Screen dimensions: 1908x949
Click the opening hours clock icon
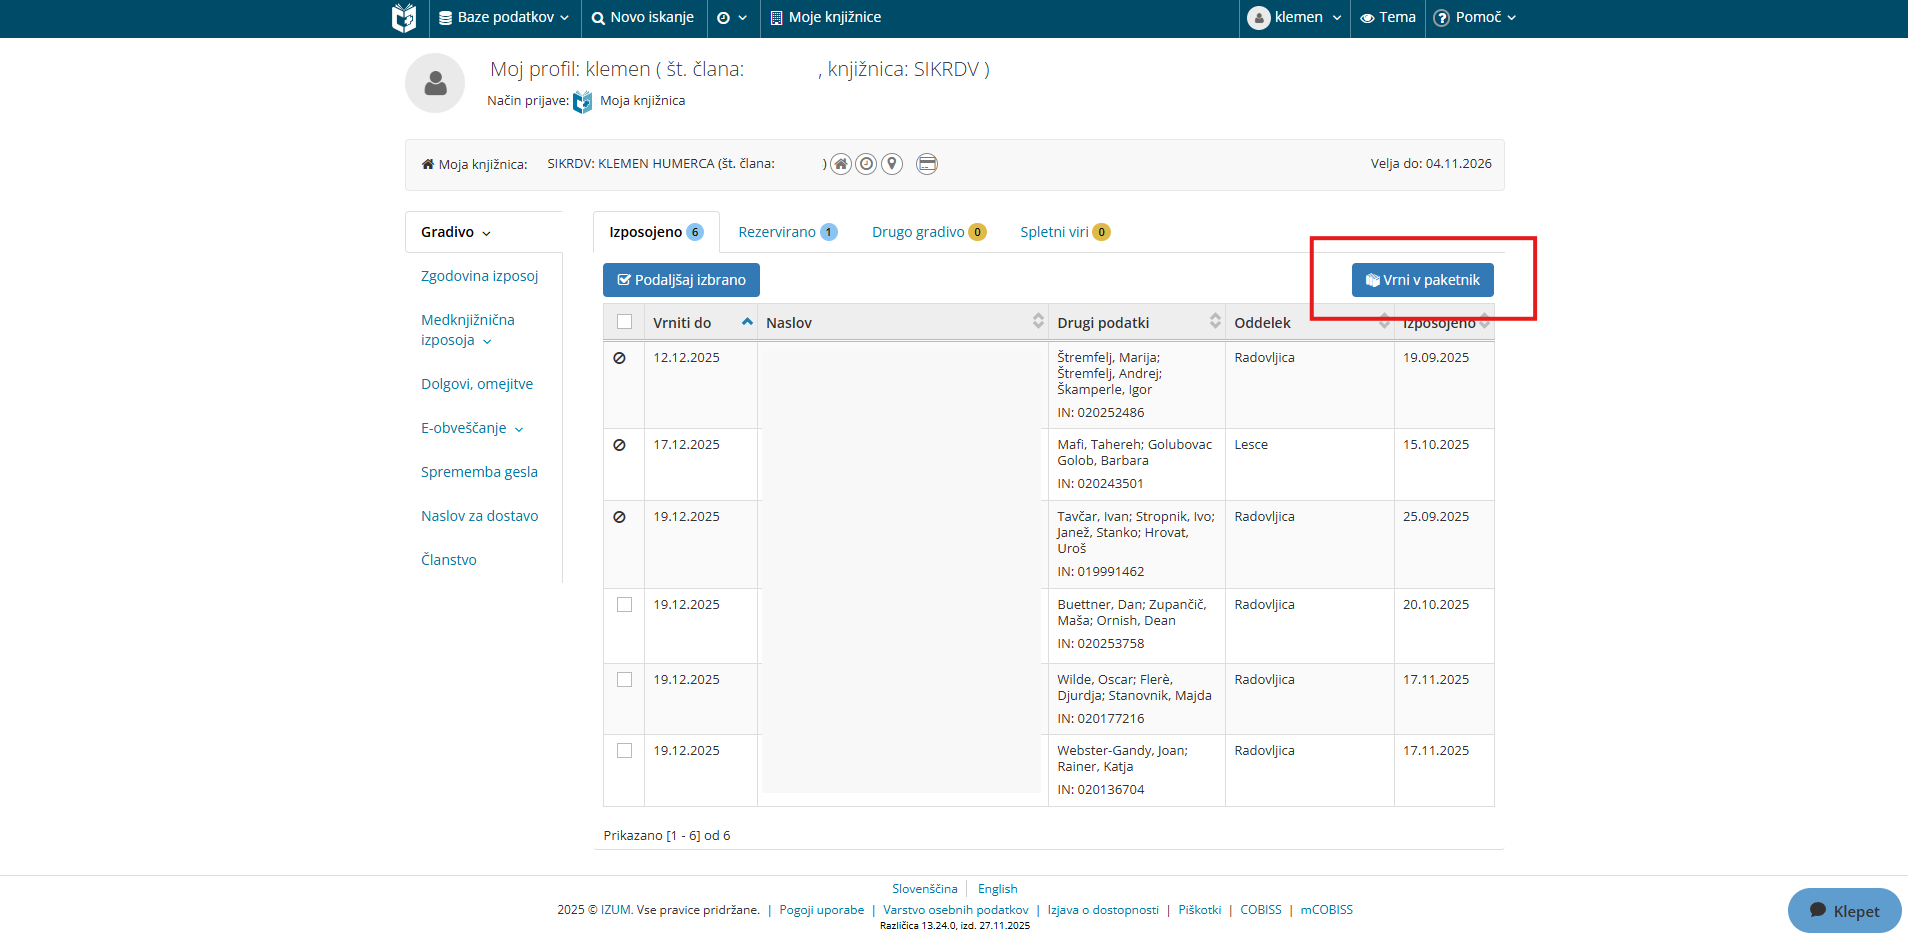(x=866, y=164)
